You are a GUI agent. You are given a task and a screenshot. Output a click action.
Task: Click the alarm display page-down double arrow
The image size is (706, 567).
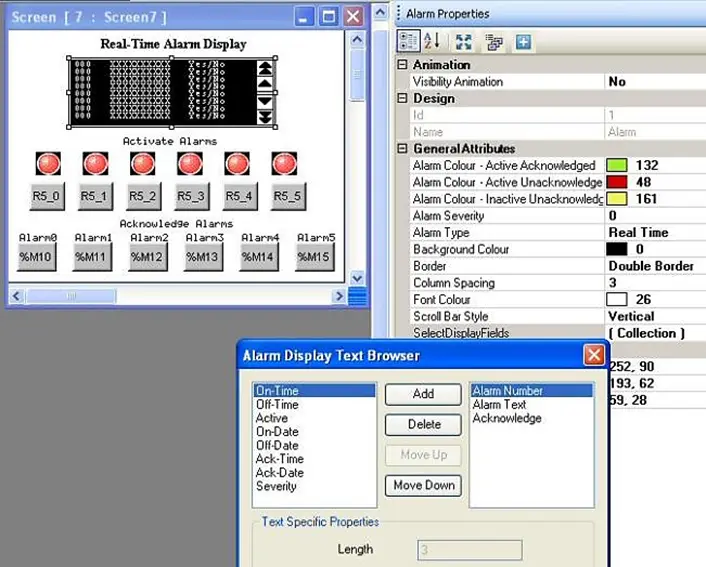coord(265,117)
